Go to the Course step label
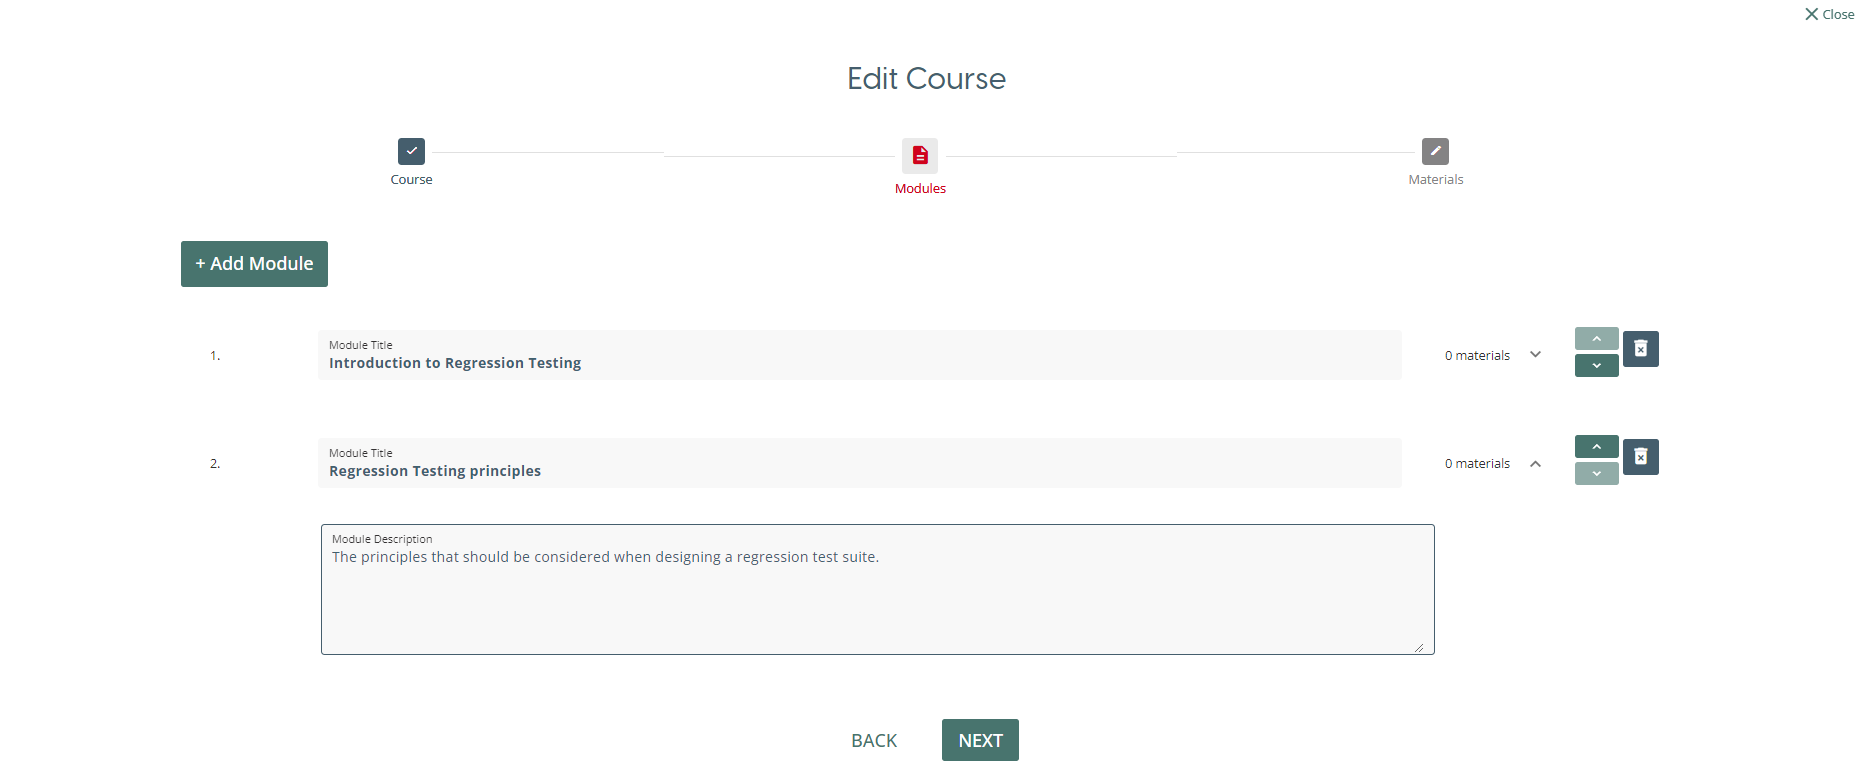1874x784 pixels. (411, 180)
